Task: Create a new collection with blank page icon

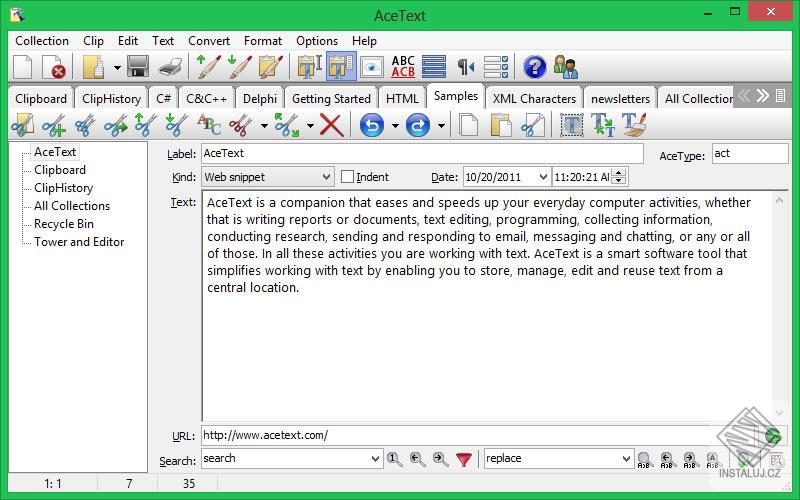Action: coord(22,67)
